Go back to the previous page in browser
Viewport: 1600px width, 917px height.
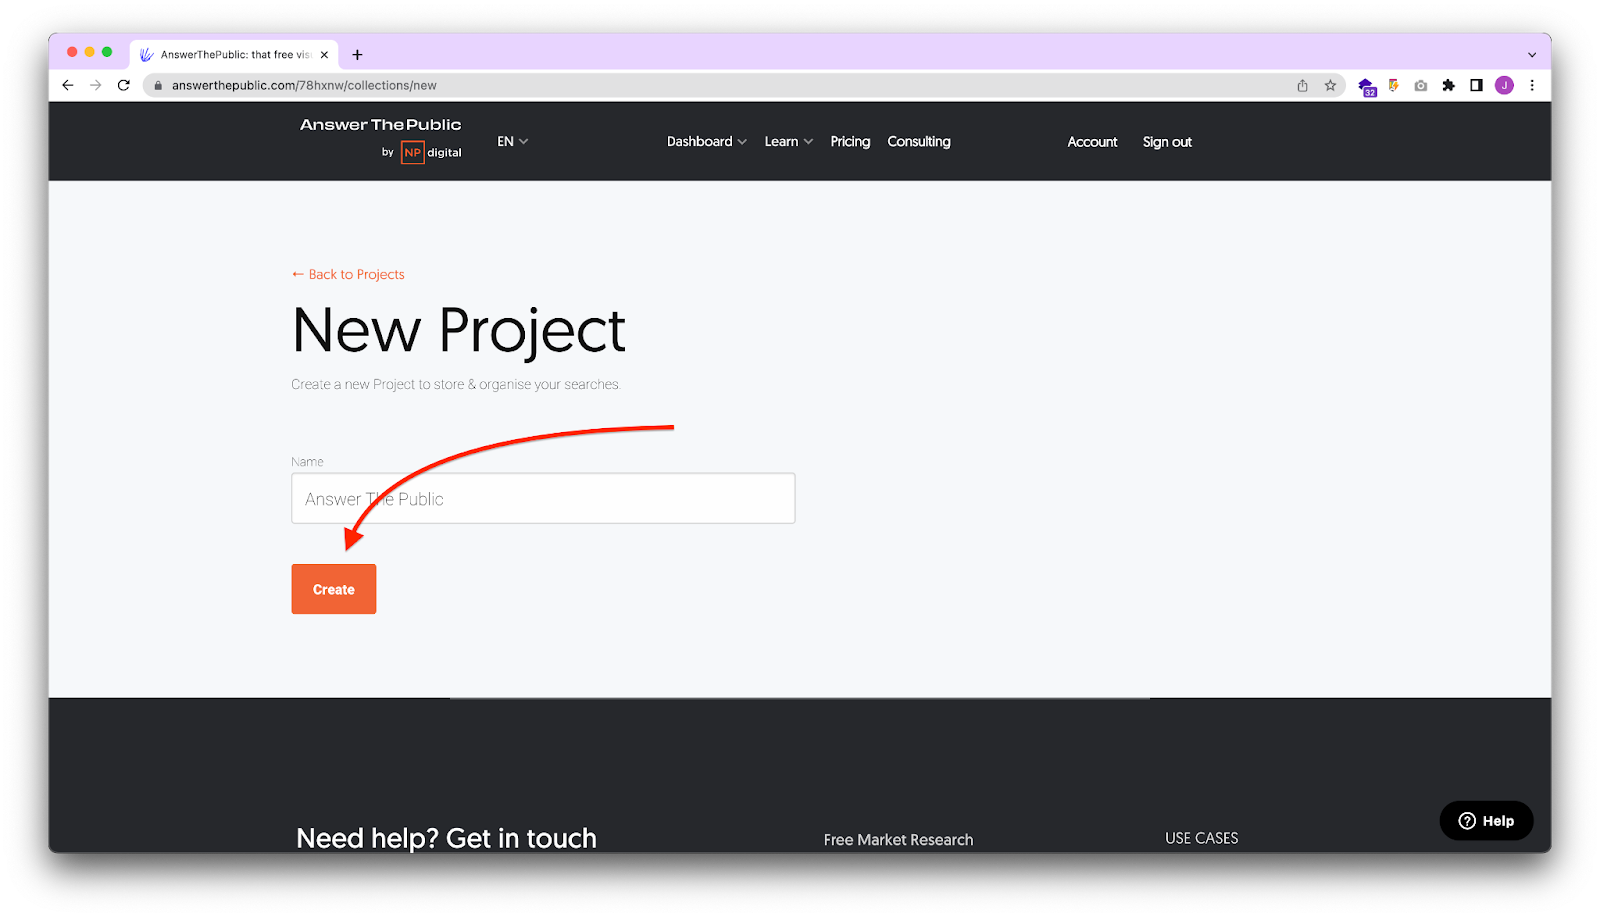(68, 86)
